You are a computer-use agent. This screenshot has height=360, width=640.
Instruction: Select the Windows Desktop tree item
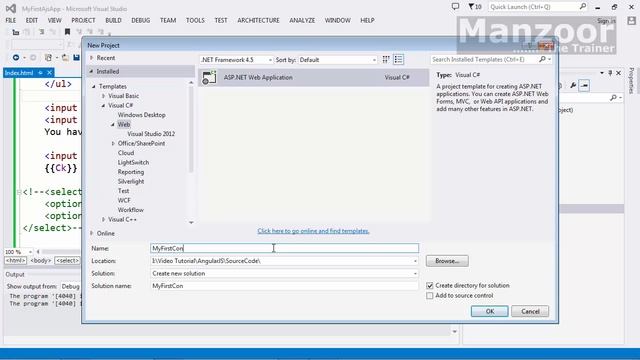[x=142, y=115]
